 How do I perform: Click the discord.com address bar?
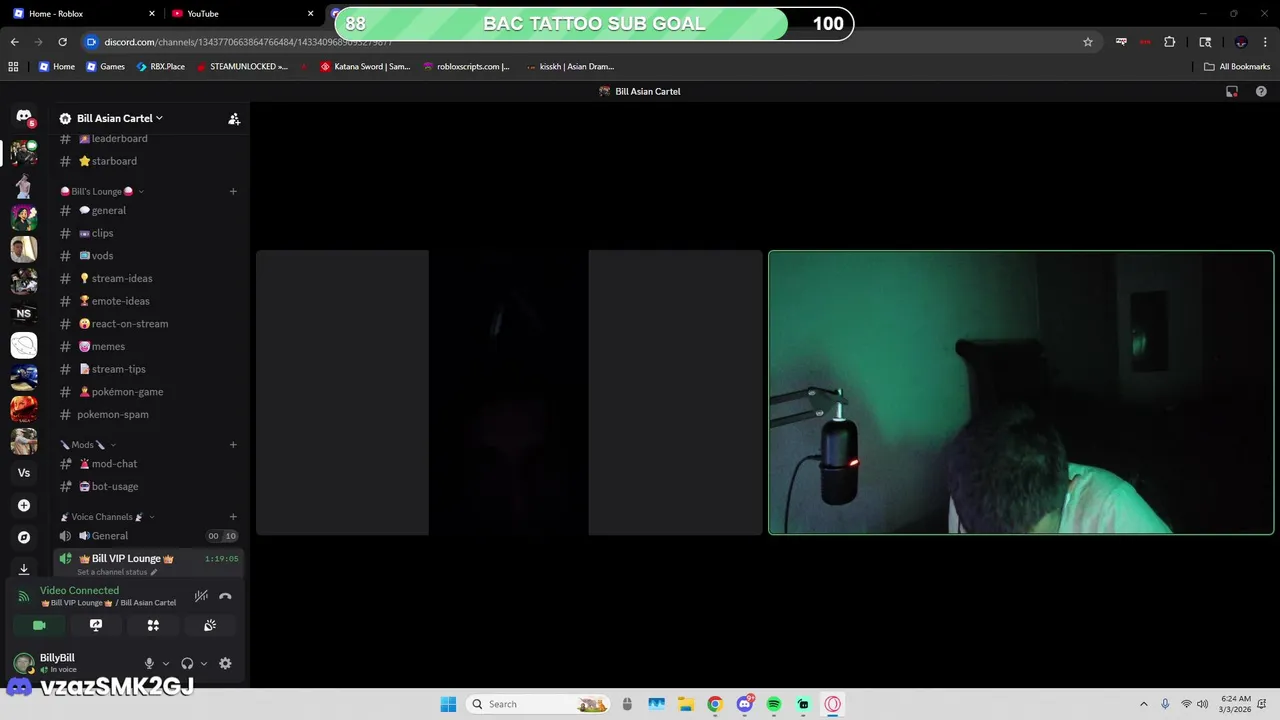point(580,42)
